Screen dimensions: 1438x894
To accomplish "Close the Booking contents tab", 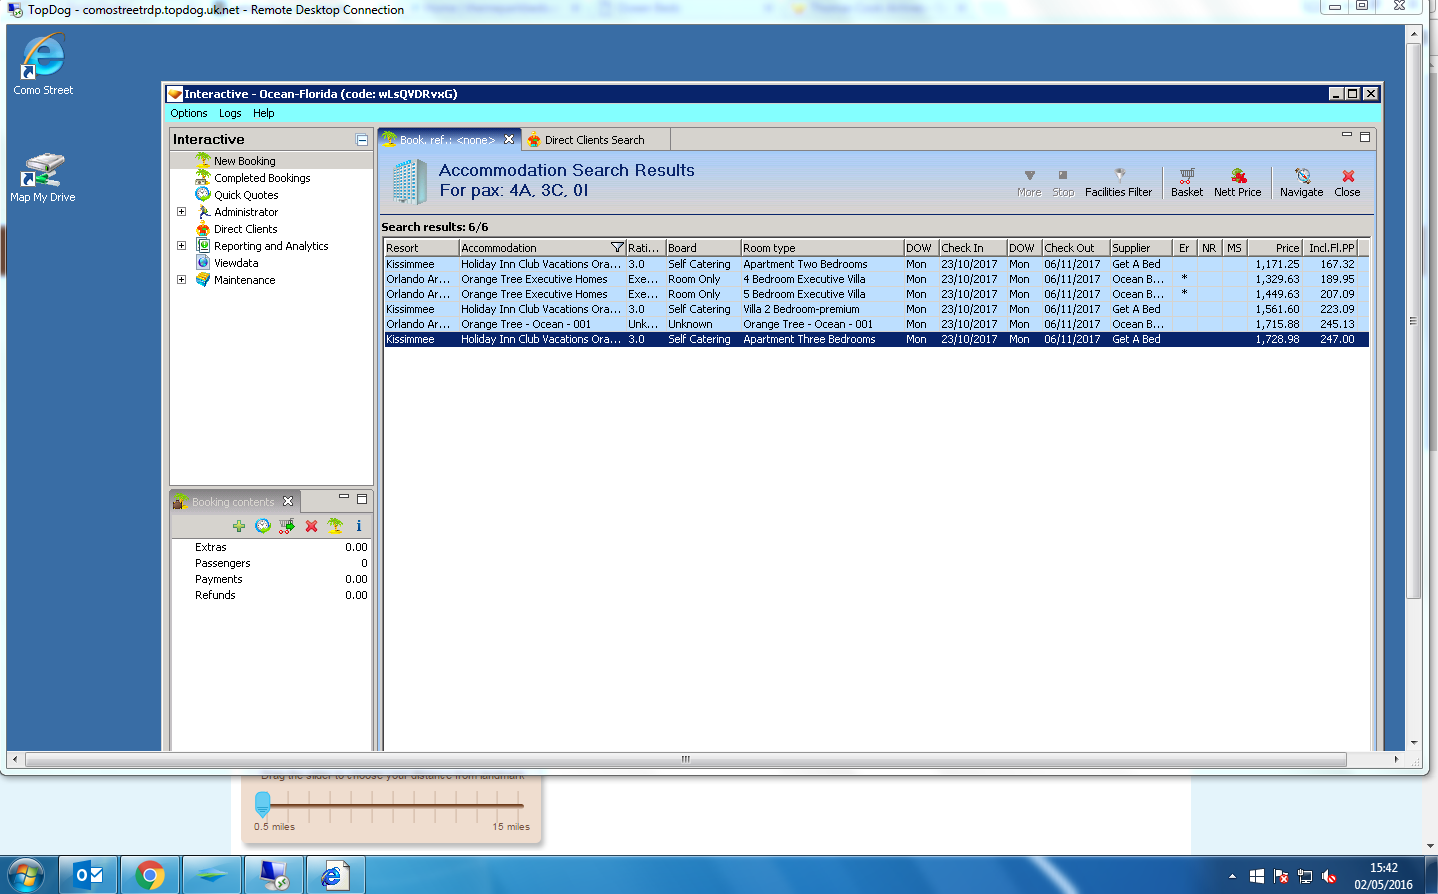I will click(288, 502).
